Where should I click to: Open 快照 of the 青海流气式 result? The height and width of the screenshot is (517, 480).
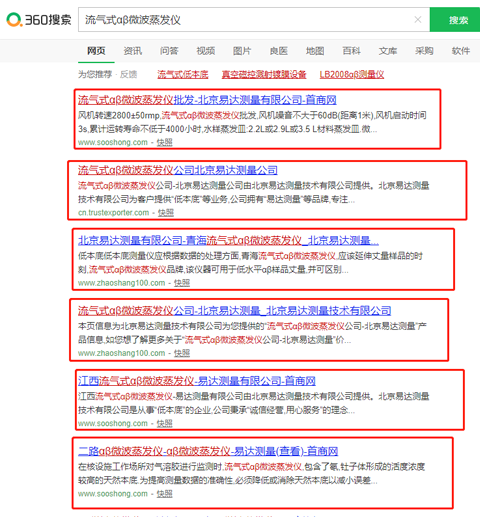(x=182, y=283)
